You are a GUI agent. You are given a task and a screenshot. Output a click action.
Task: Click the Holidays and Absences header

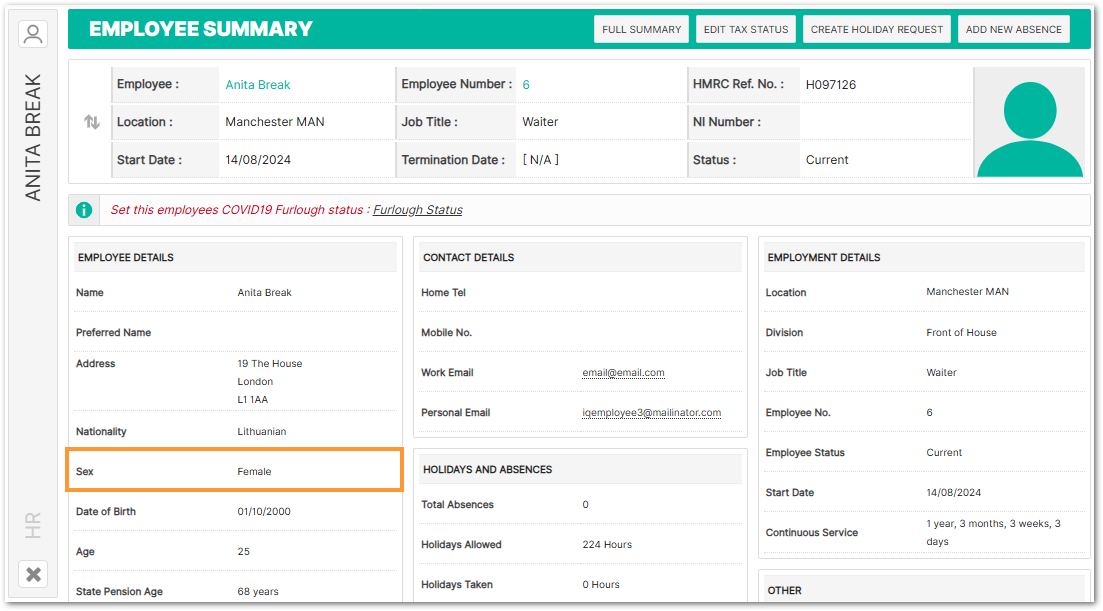coord(487,470)
